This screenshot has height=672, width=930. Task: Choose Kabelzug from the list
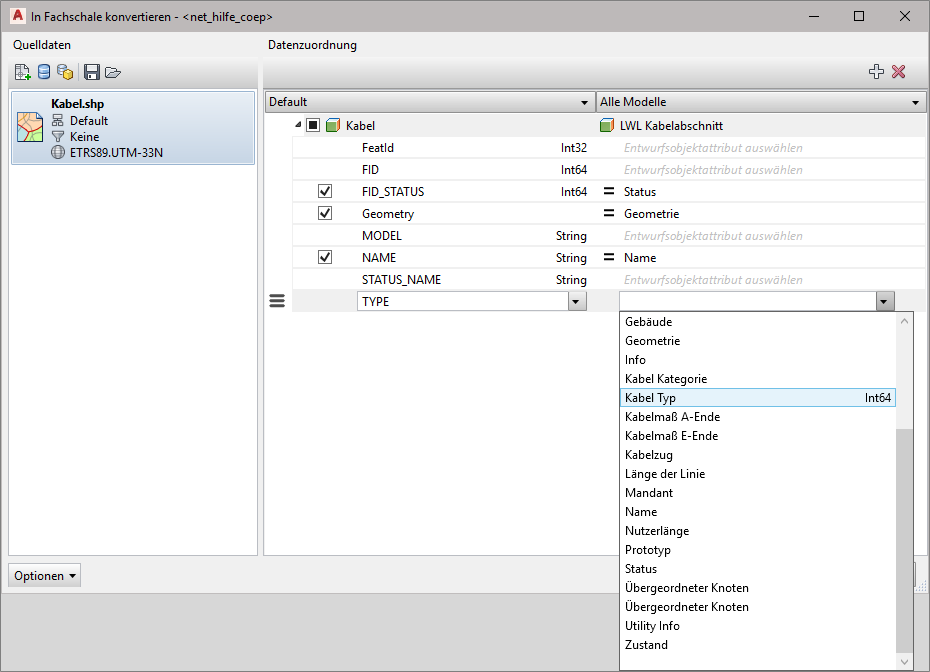(x=757, y=454)
